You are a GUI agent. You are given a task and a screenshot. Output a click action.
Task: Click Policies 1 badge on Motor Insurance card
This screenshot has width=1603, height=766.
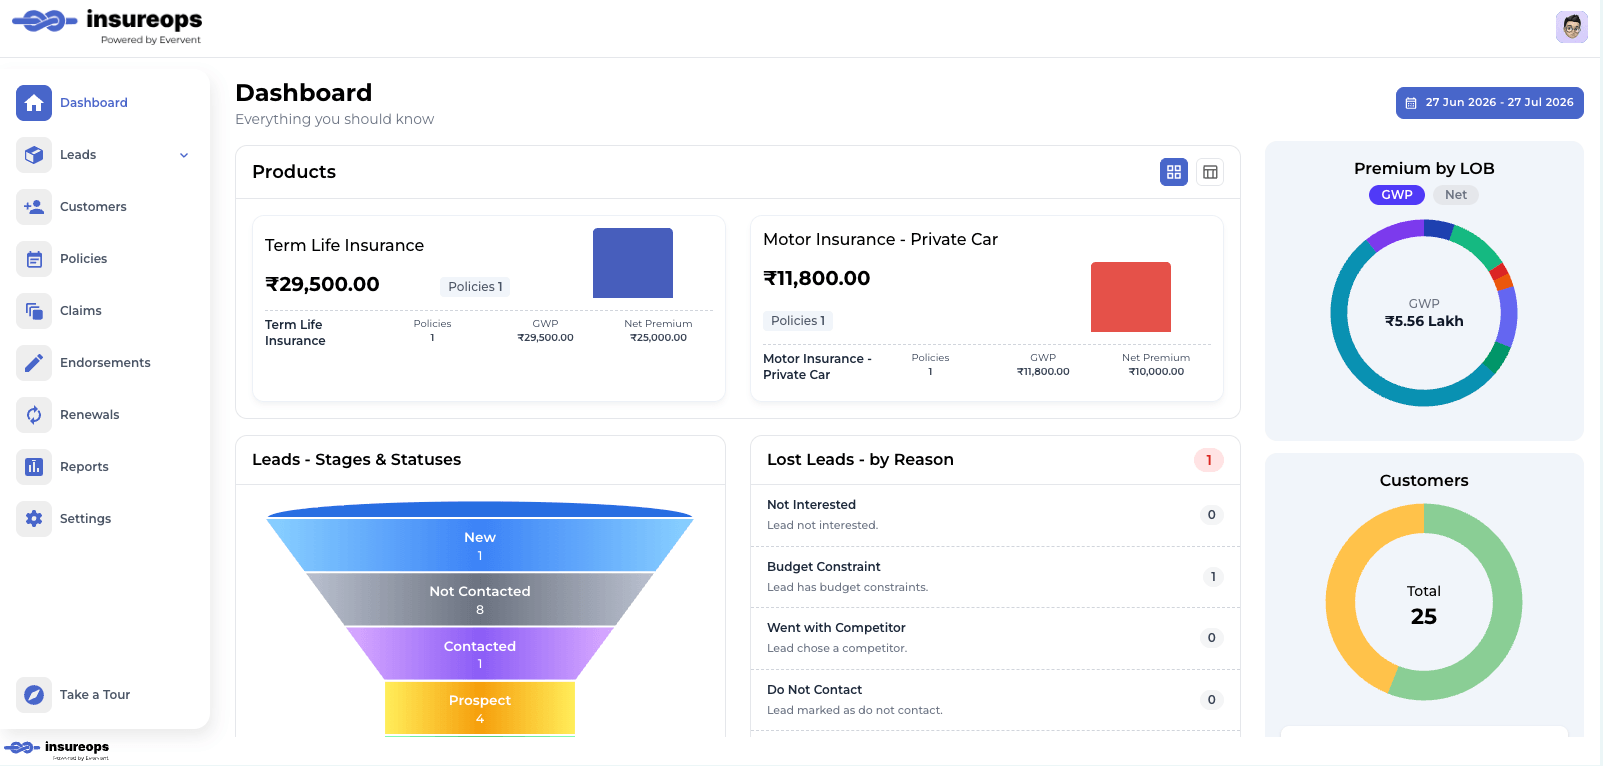[x=798, y=321]
